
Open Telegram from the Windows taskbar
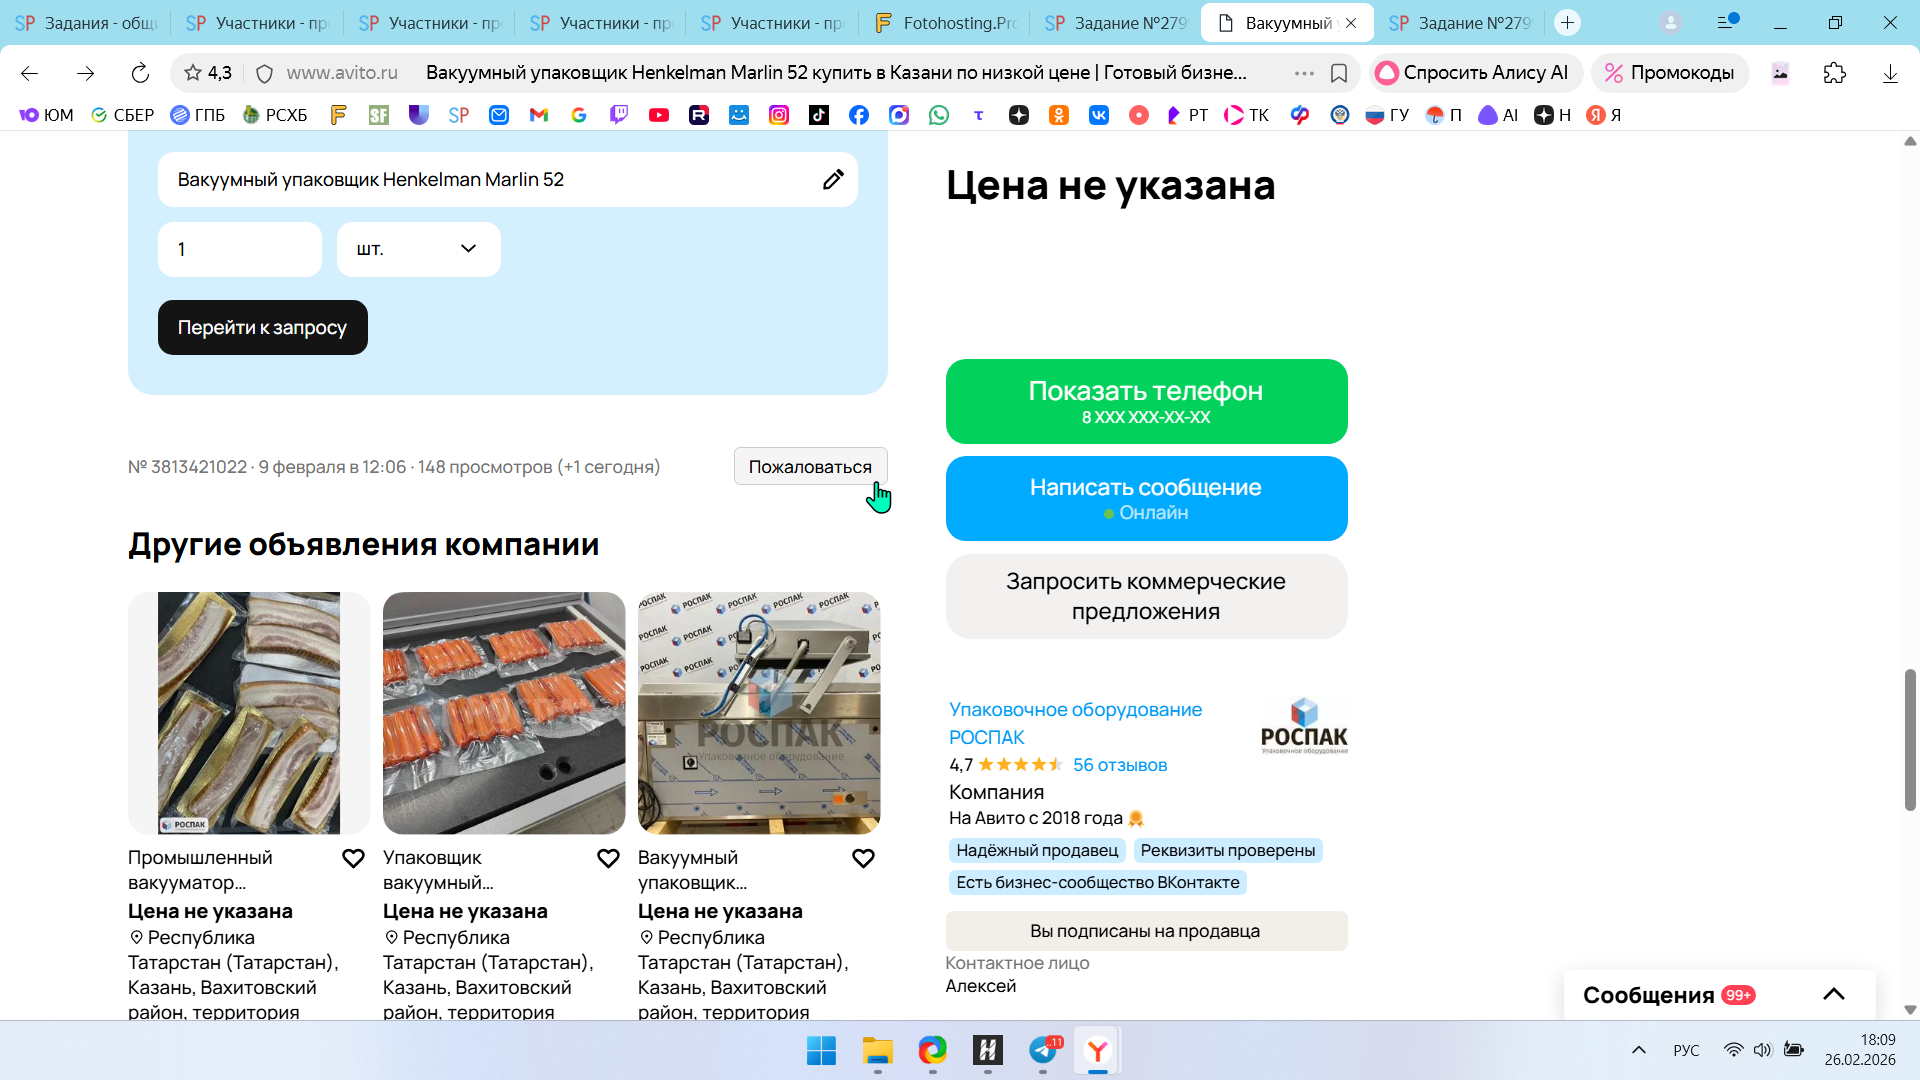pyautogui.click(x=1043, y=1050)
